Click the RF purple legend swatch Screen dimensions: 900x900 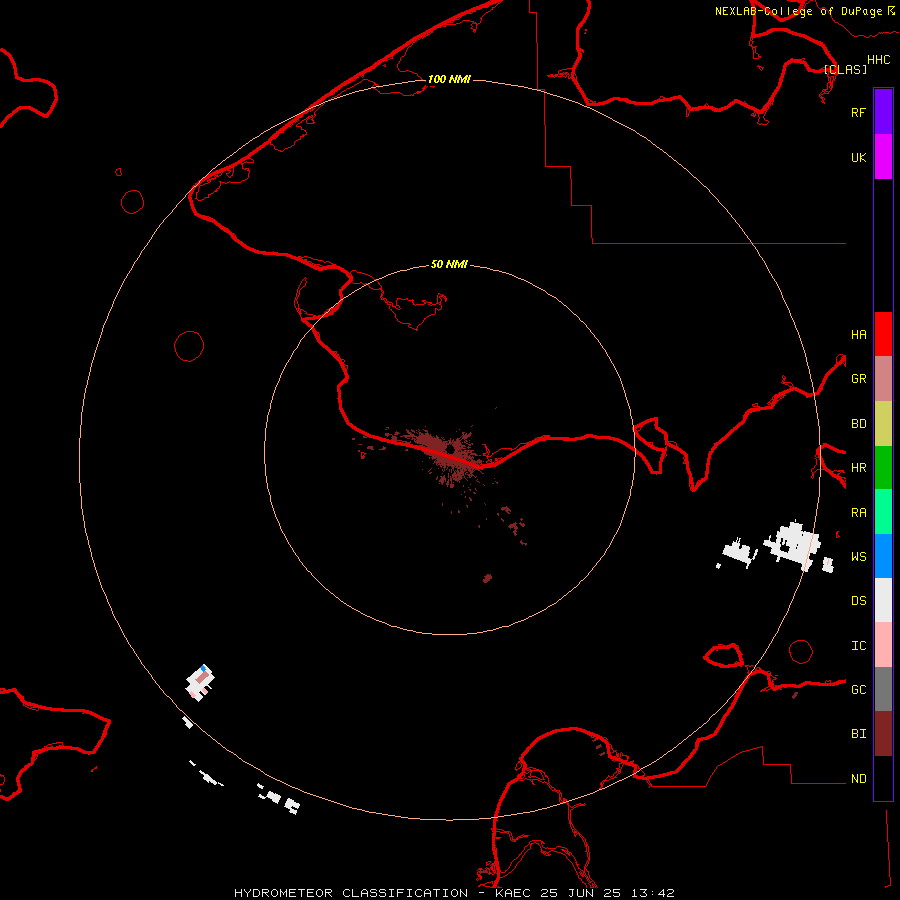coord(883,112)
